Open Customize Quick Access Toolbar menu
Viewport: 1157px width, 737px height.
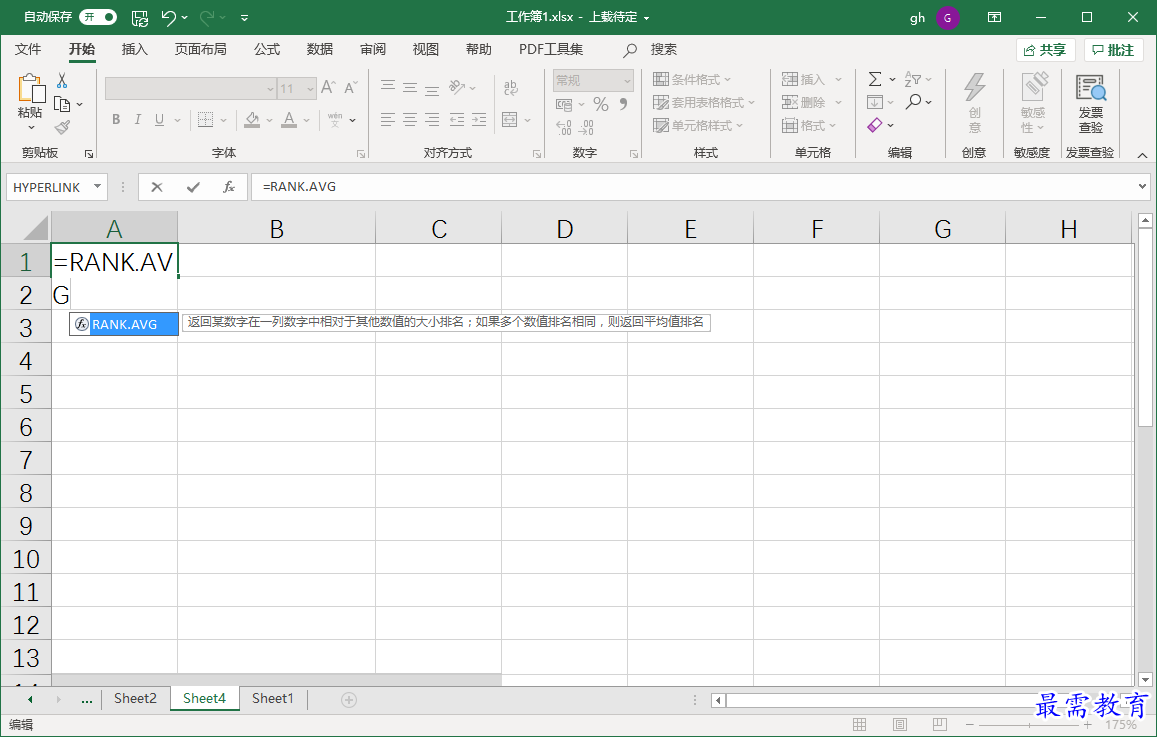click(244, 18)
